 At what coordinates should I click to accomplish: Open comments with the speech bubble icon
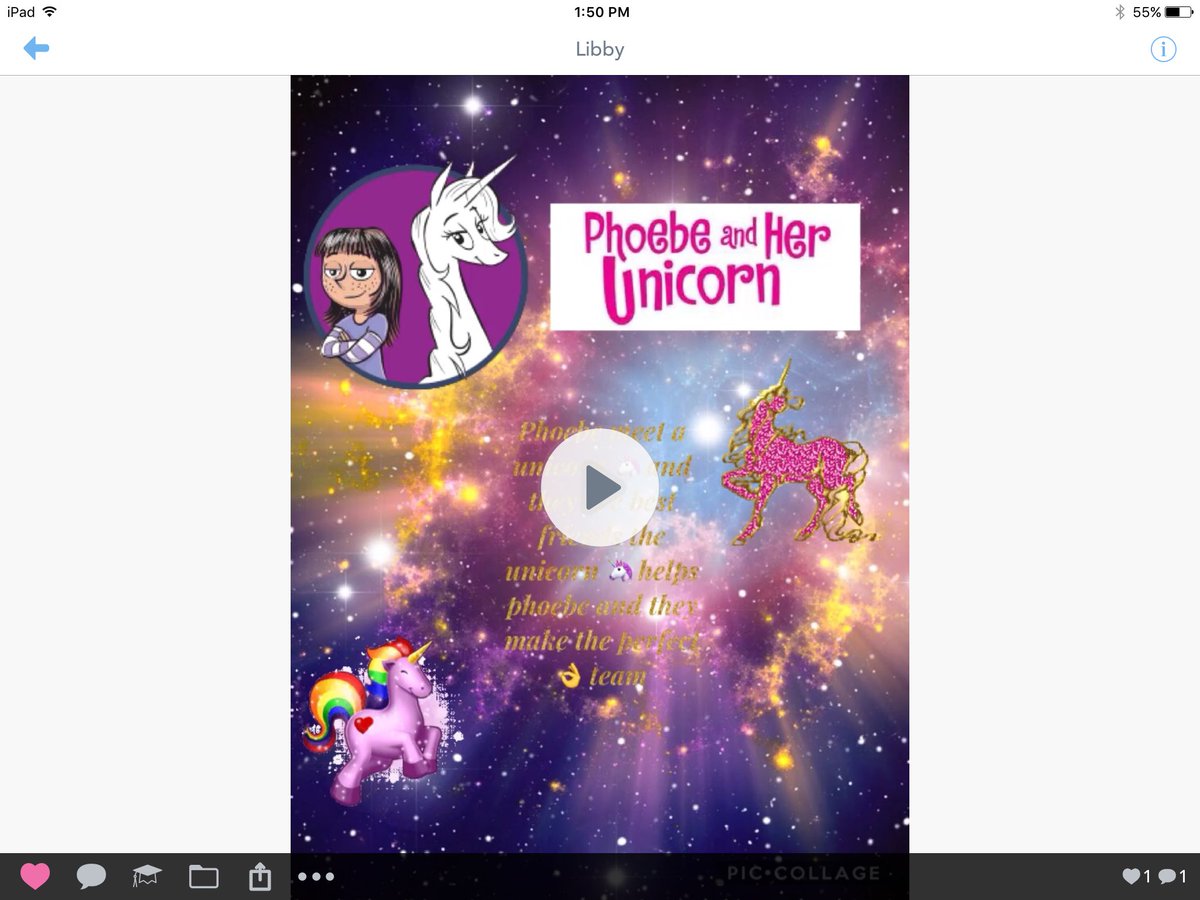click(x=91, y=877)
